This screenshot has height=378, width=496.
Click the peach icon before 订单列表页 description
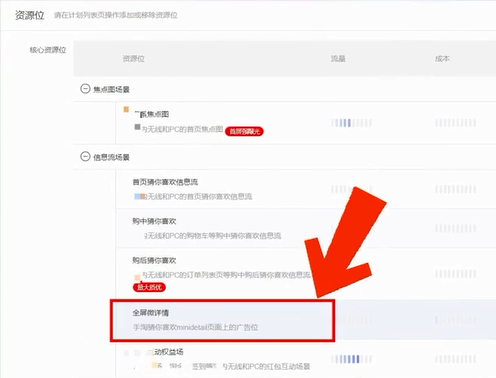(x=137, y=277)
